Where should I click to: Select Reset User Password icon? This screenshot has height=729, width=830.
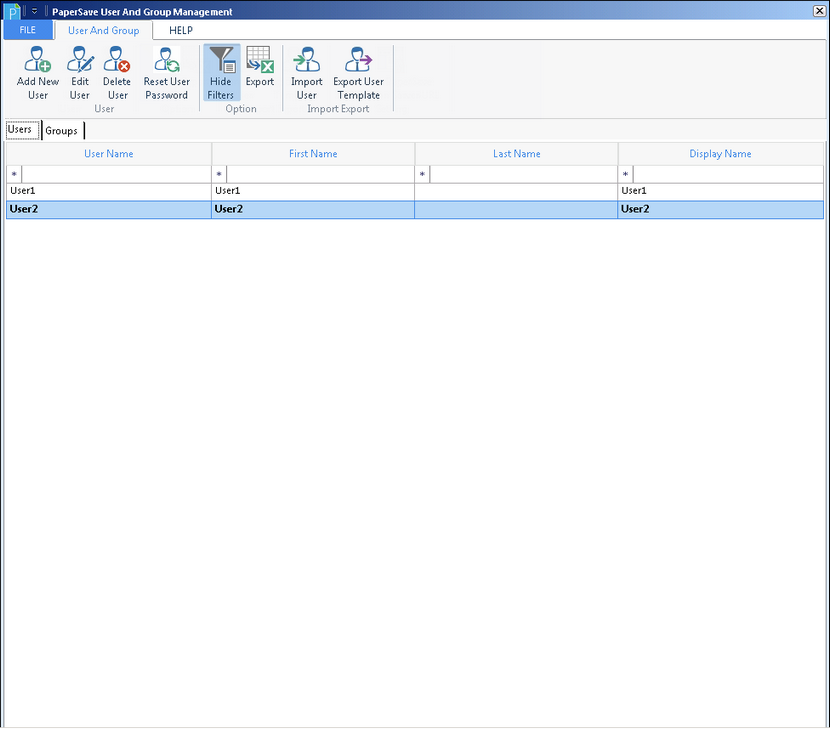pyautogui.click(x=166, y=61)
